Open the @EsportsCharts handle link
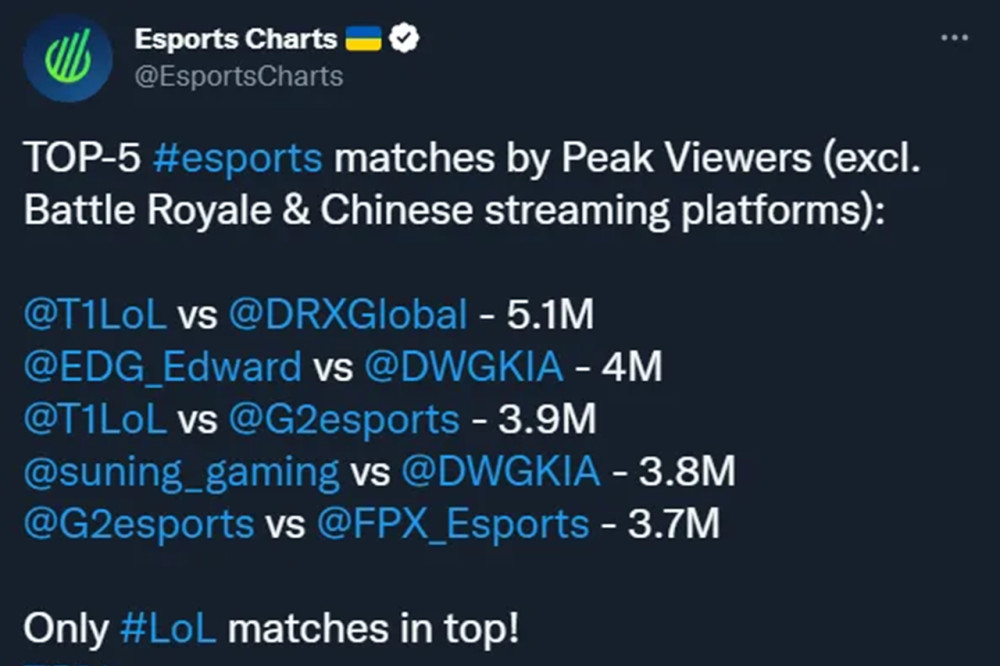The width and height of the screenshot is (1000, 666). point(238,76)
